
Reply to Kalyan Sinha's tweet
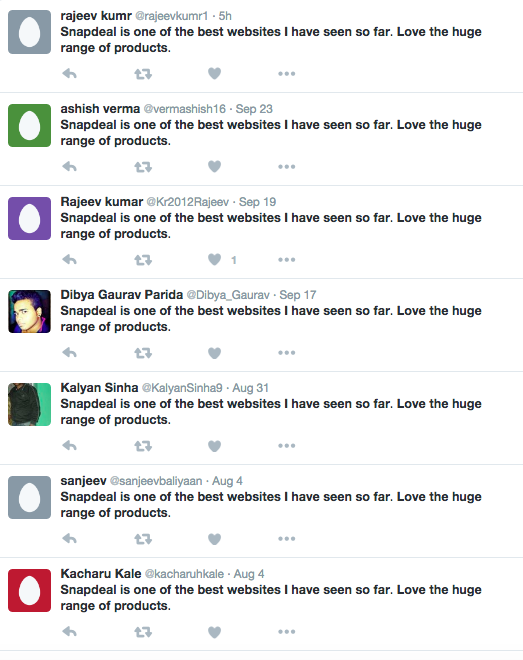[x=70, y=446]
